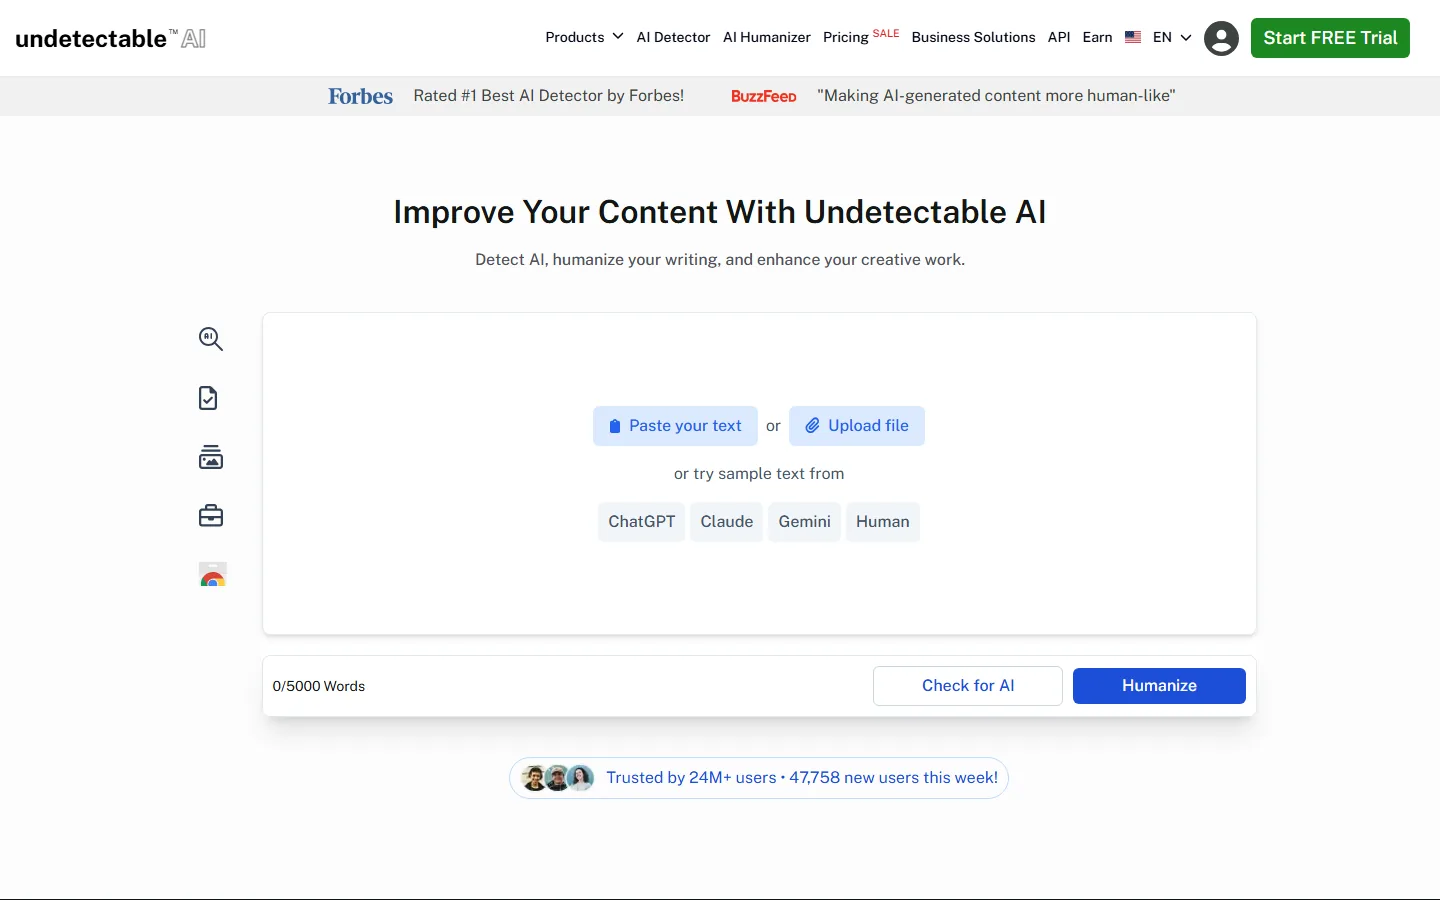The height and width of the screenshot is (900, 1440).
Task: Open the EN language dropdown
Action: point(1172,37)
